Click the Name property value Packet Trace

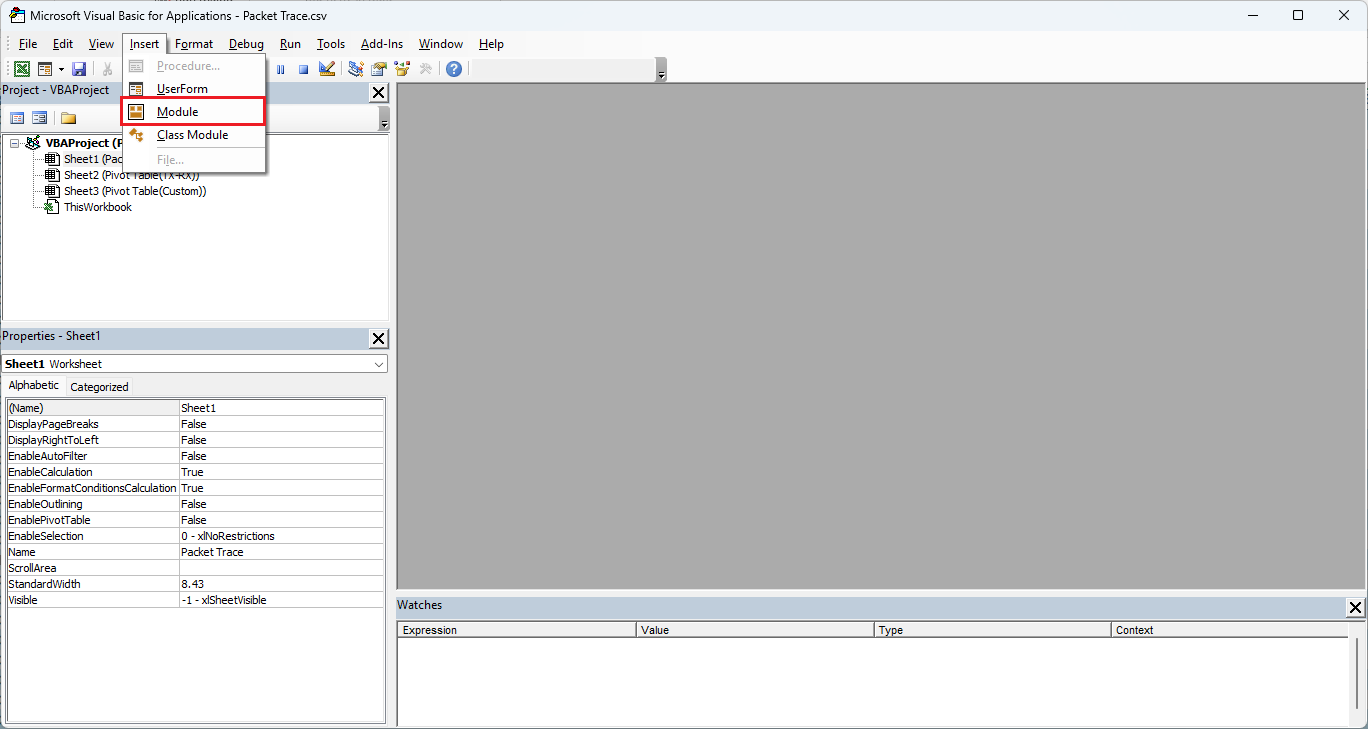point(281,552)
